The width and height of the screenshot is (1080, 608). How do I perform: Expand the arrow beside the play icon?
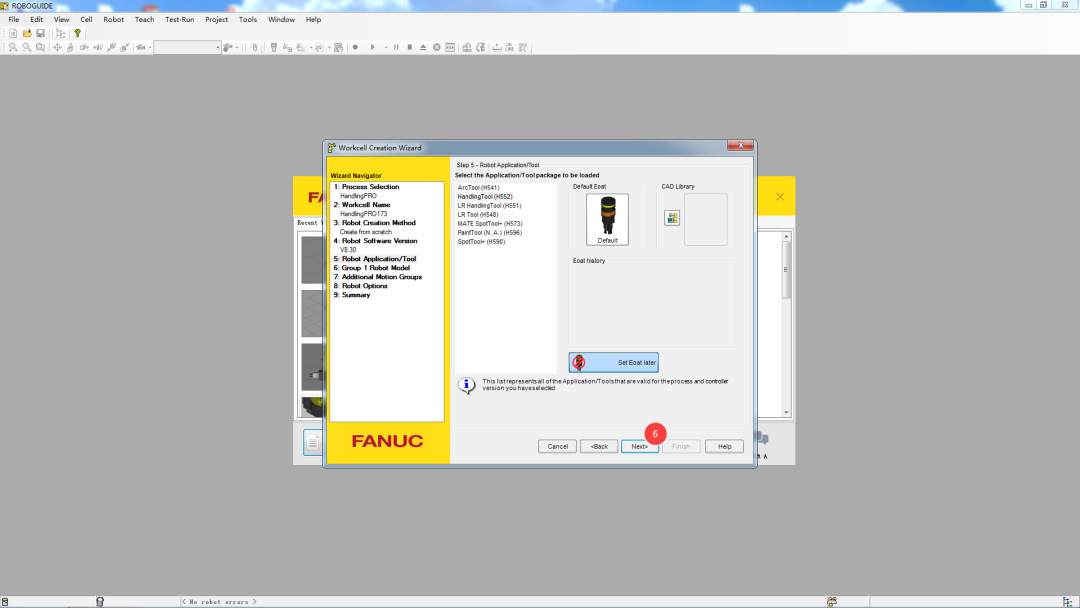point(386,48)
